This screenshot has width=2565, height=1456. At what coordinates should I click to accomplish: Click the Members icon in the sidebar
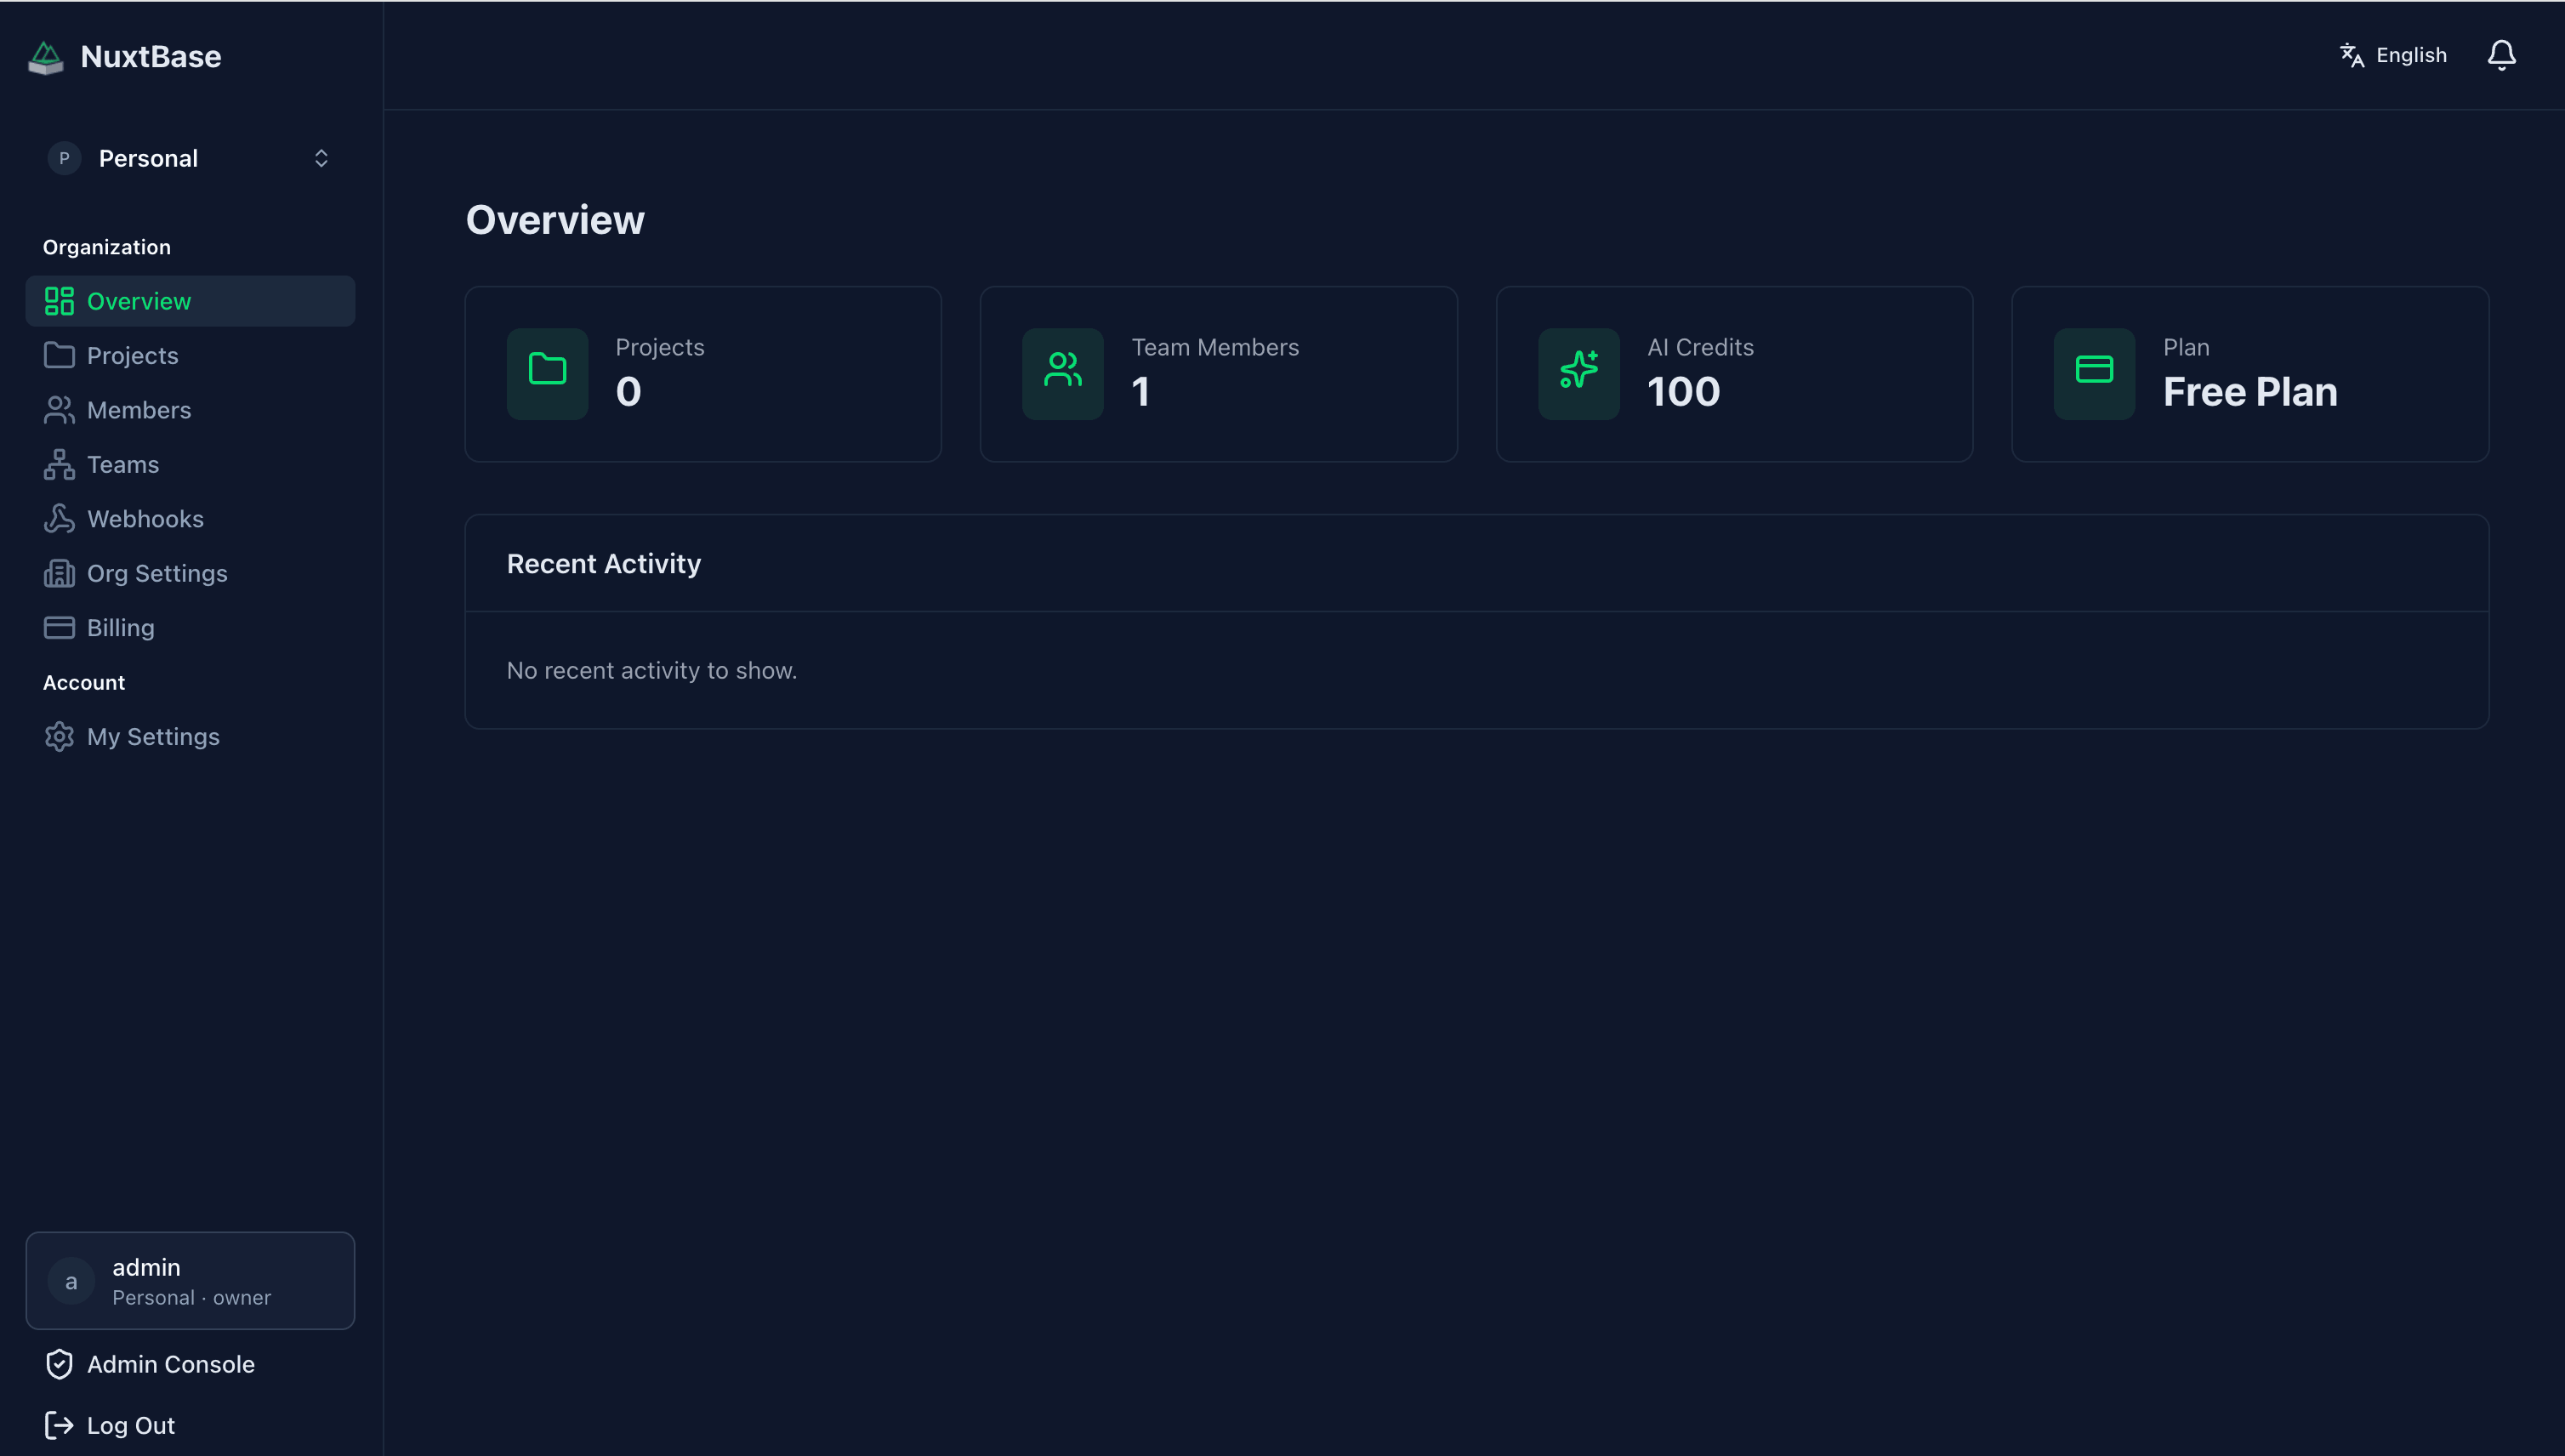pos(59,410)
